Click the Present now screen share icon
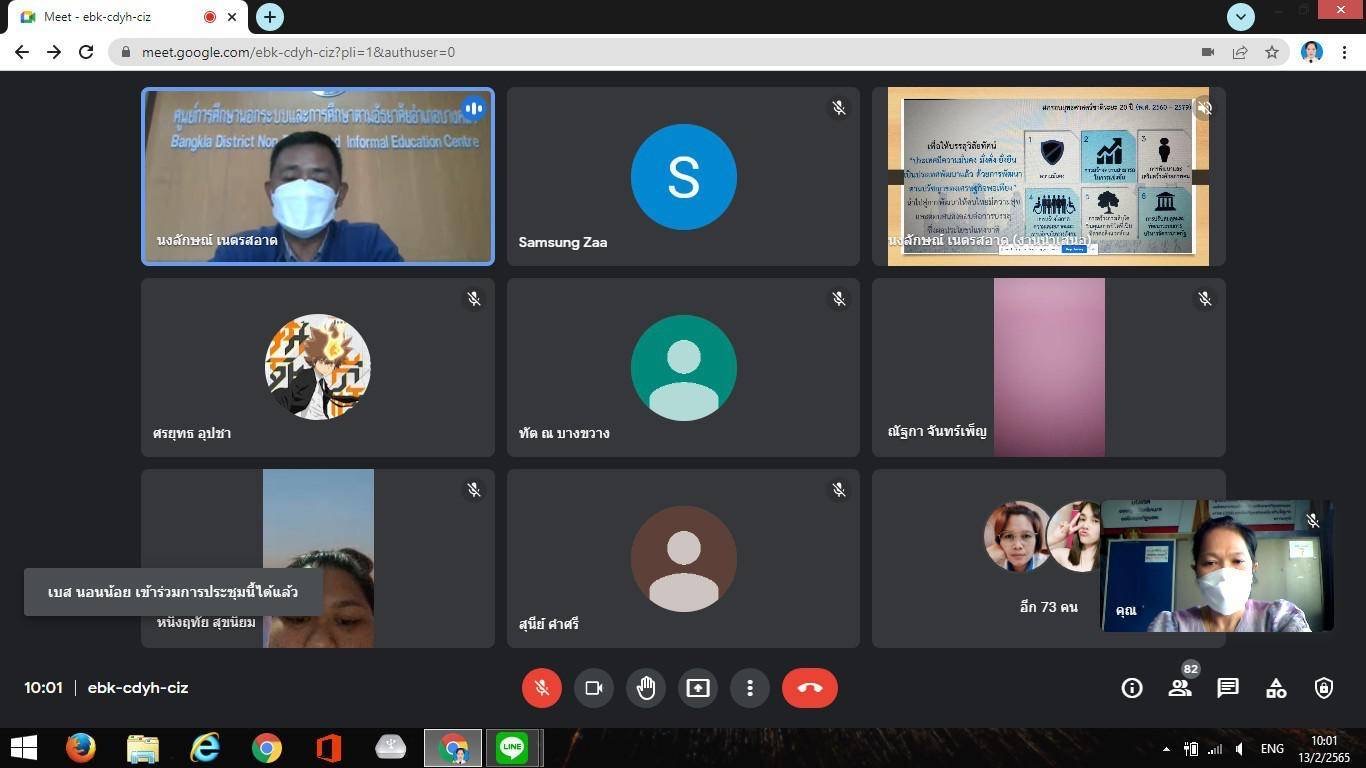Image resolution: width=1366 pixels, height=768 pixels. 698,688
